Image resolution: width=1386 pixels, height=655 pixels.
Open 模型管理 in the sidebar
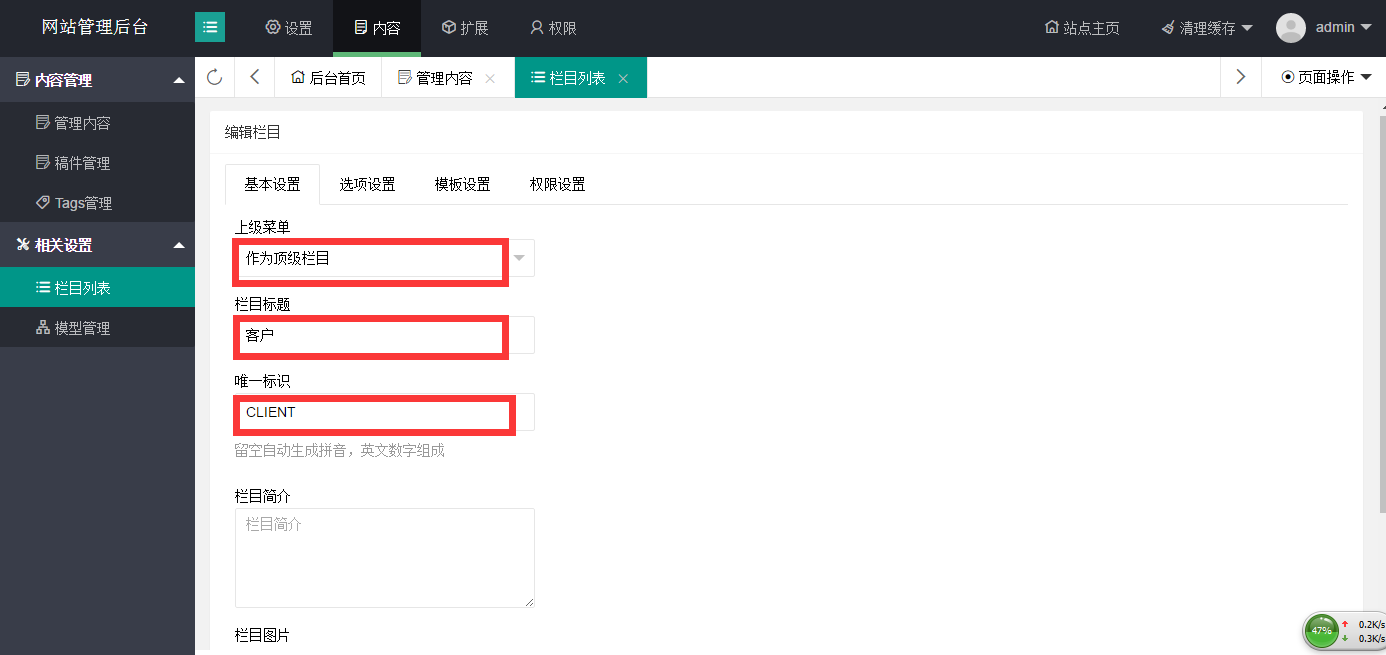[82, 328]
